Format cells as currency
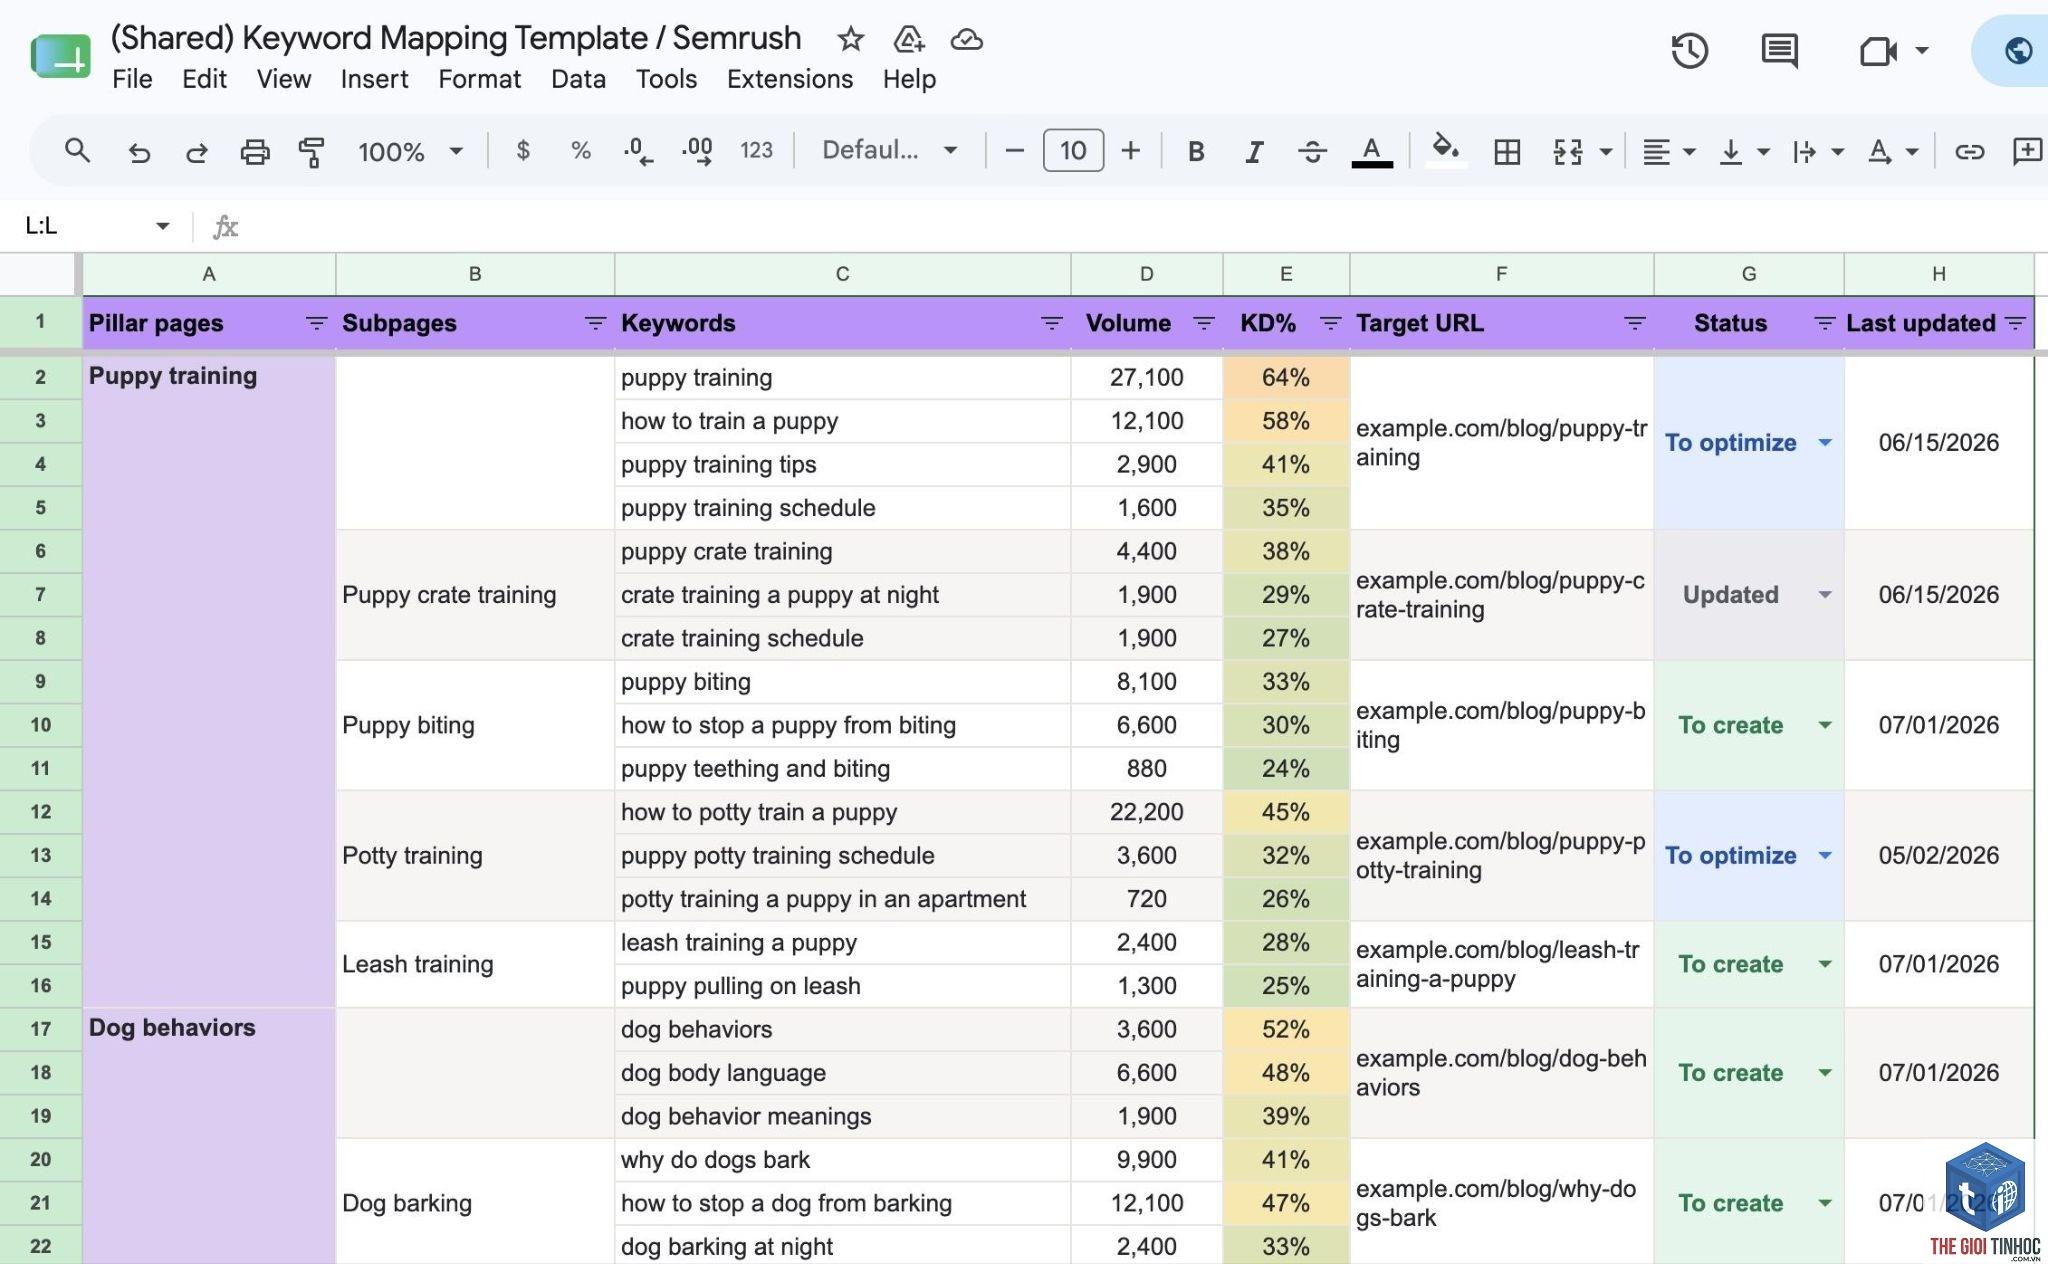Viewport: 2048px width, 1264px height. pyautogui.click(x=523, y=151)
